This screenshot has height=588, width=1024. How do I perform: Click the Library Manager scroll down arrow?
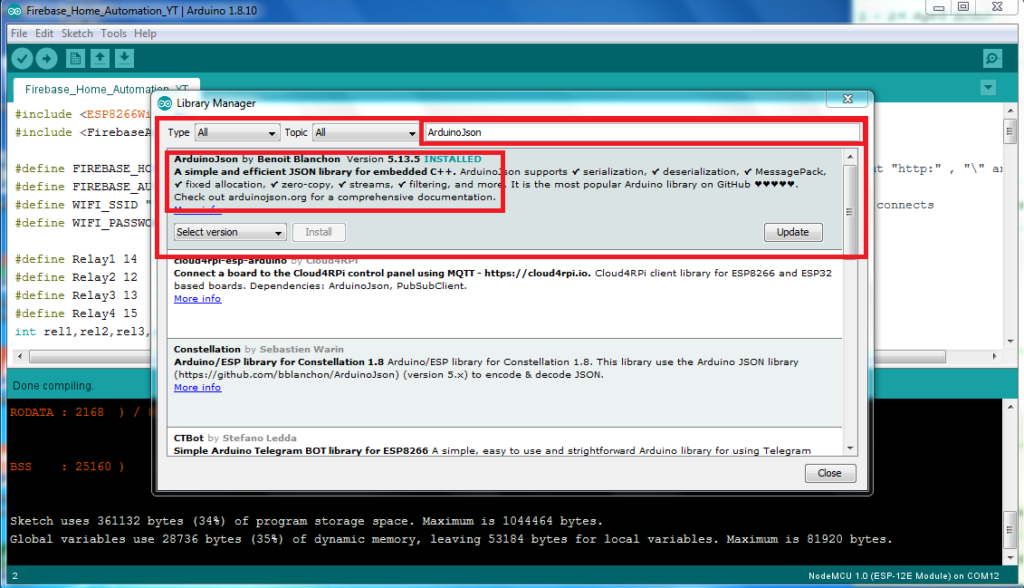pos(850,448)
